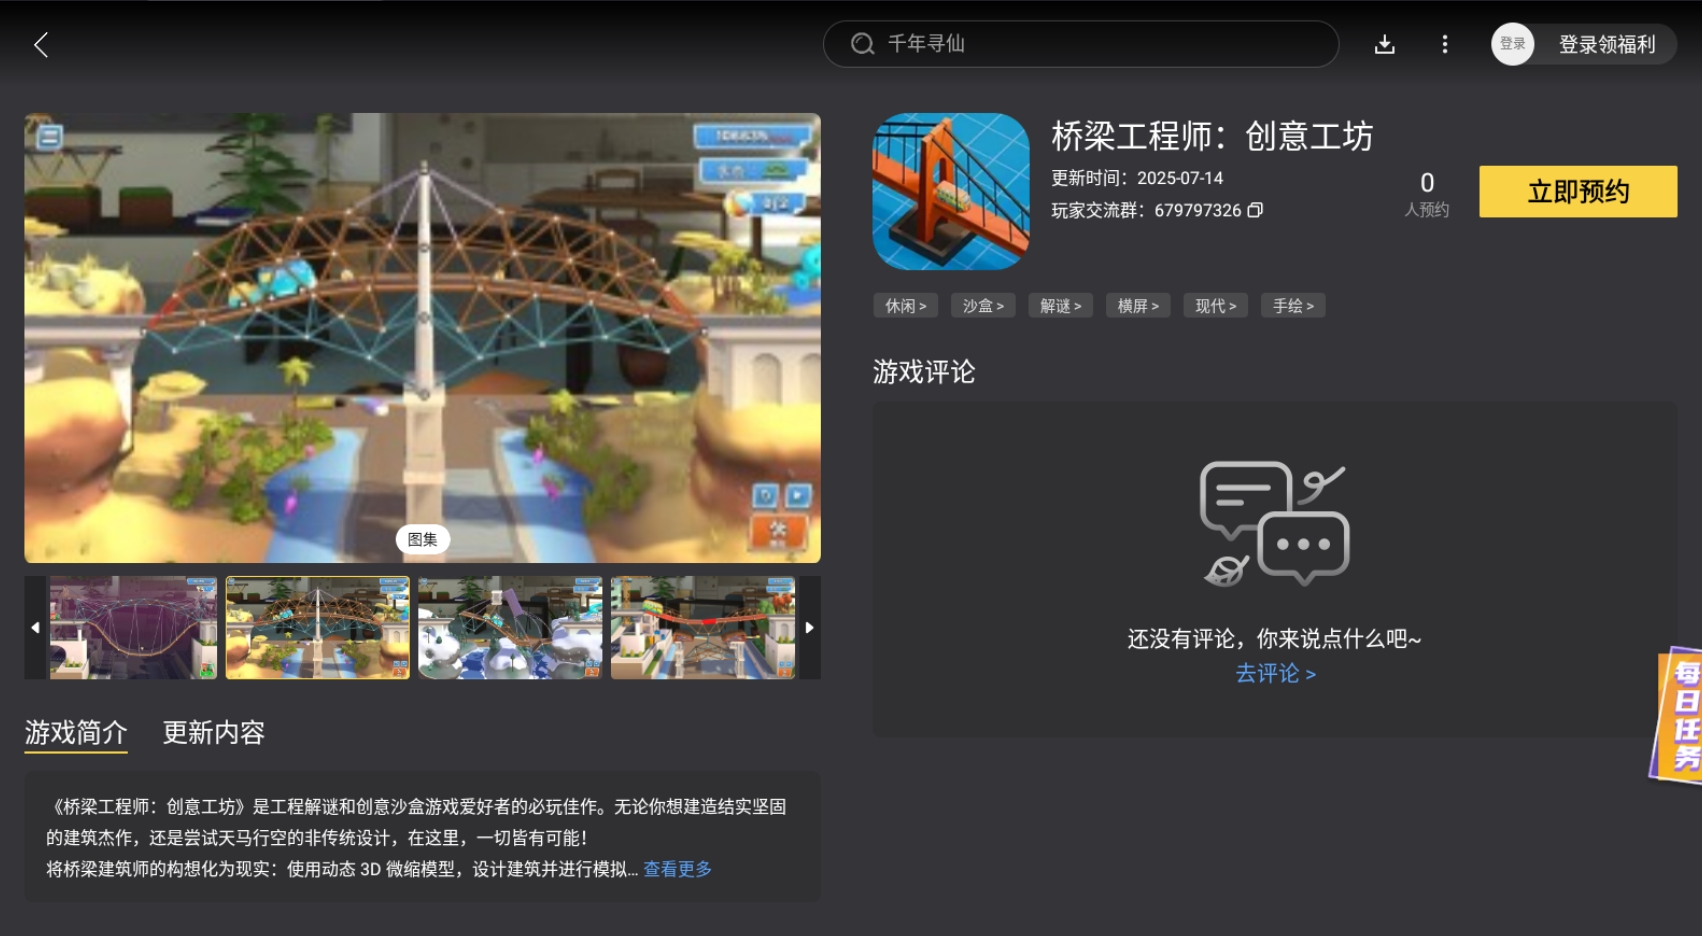Open the 现代 tag
Image resolution: width=1702 pixels, height=936 pixels.
pyautogui.click(x=1215, y=306)
